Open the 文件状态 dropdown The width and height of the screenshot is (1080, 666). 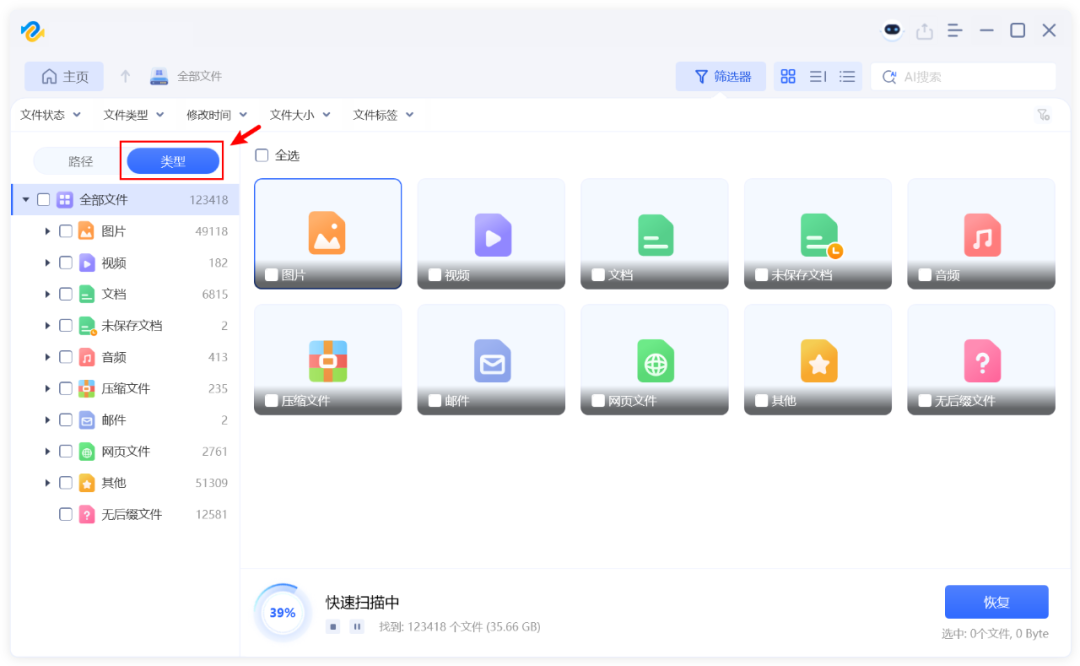(50, 115)
